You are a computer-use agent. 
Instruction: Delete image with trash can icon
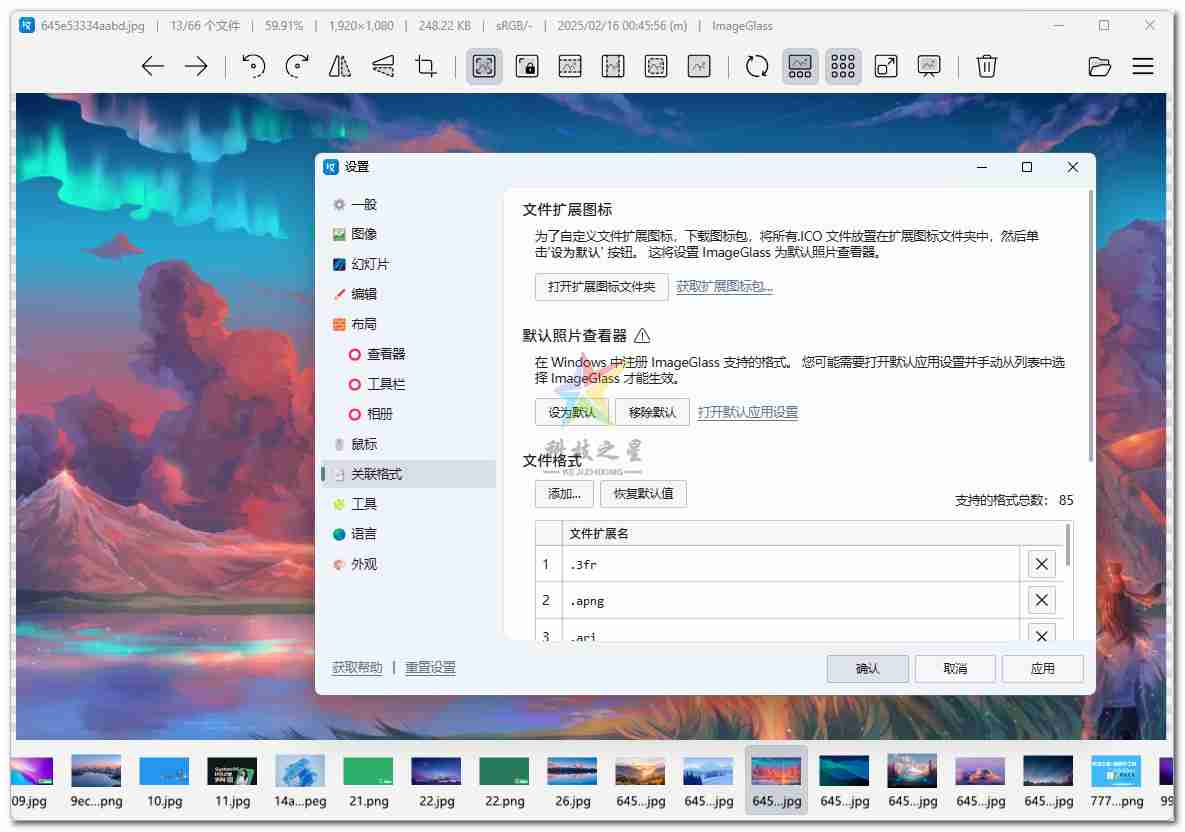(x=986, y=67)
